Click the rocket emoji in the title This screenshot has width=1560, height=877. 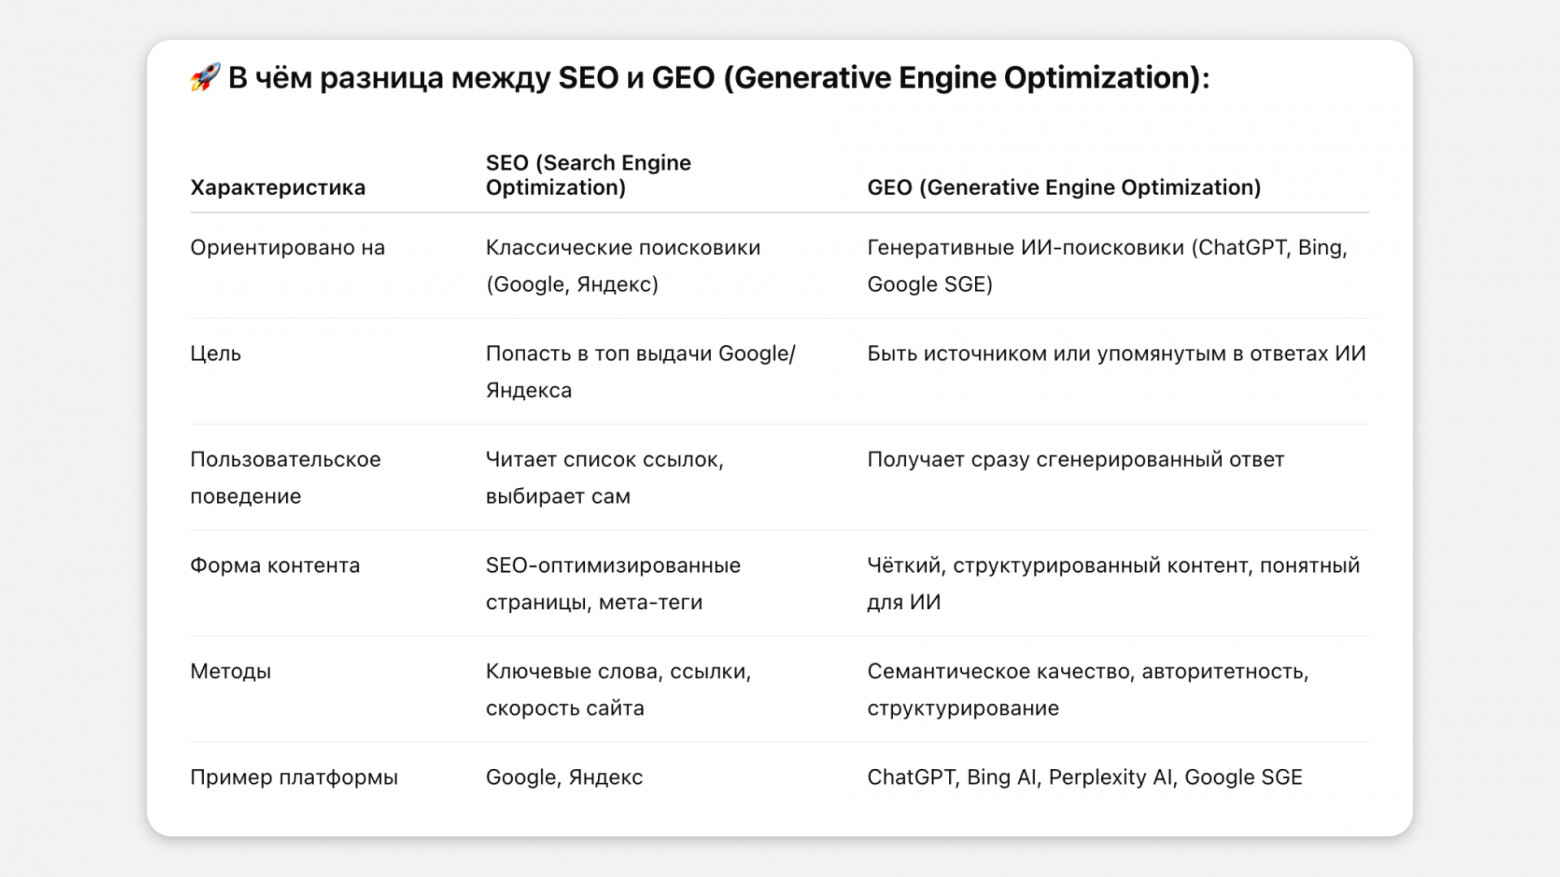point(205,77)
